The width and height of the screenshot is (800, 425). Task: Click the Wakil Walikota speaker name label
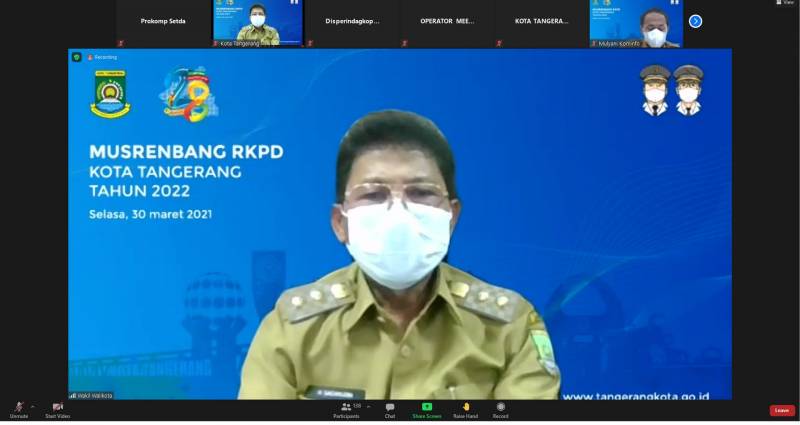point(92,395)
